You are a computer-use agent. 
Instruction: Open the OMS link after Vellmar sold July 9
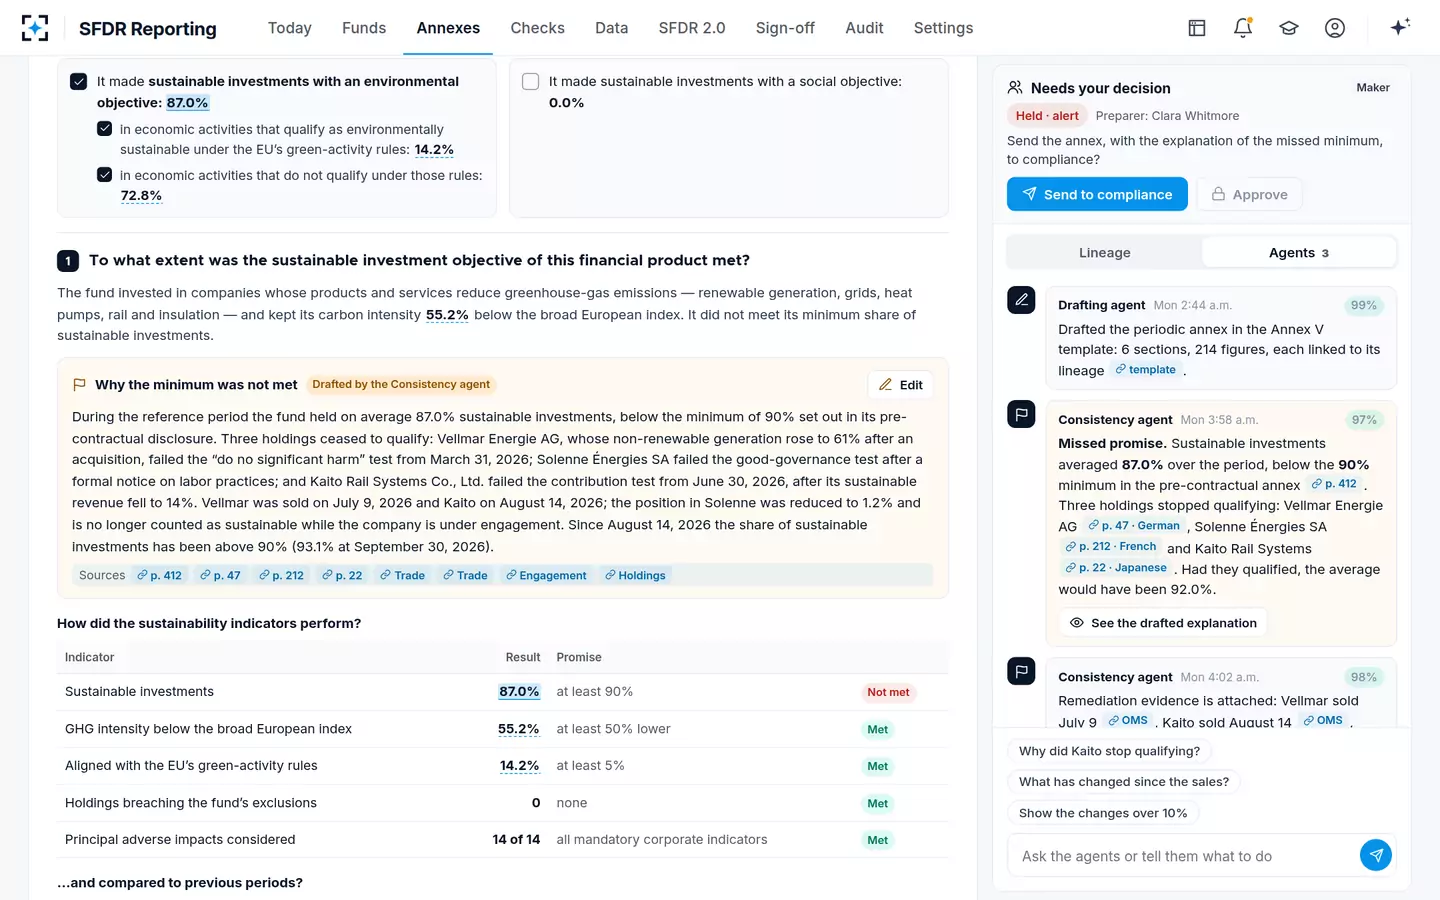point(1128,721)
